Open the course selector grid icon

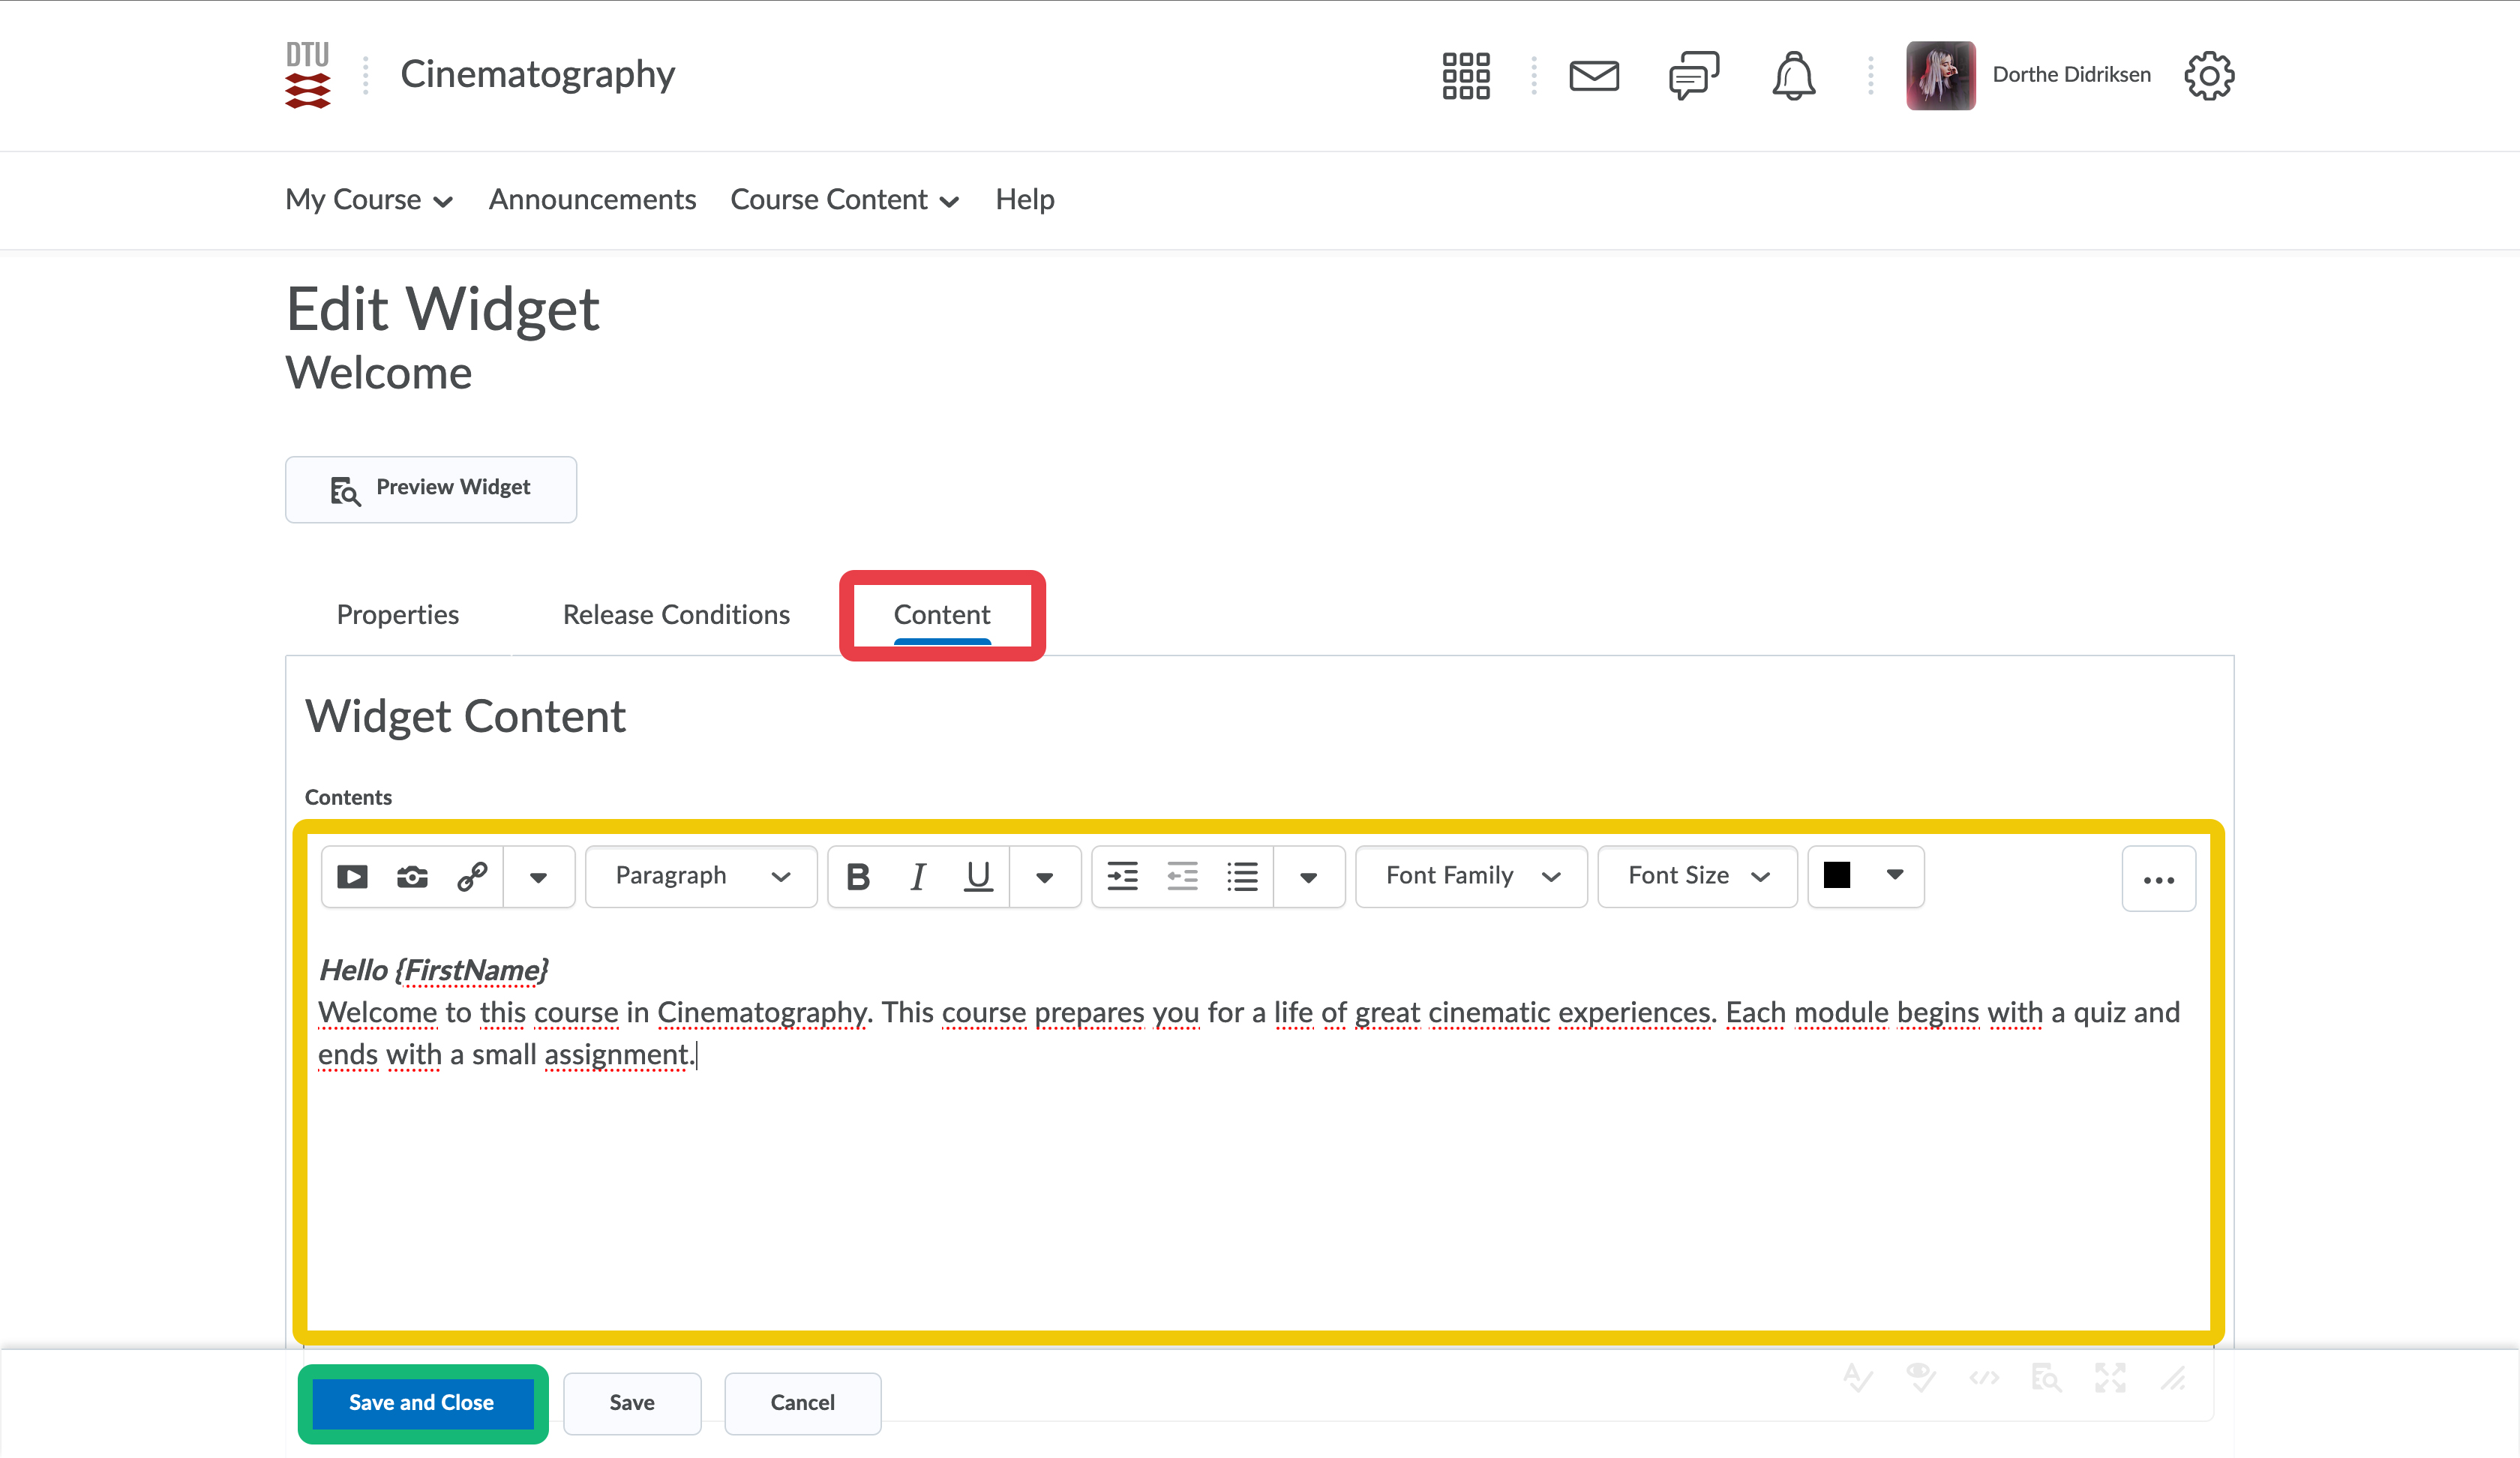pyautogui.click(x=1465, y=75)
